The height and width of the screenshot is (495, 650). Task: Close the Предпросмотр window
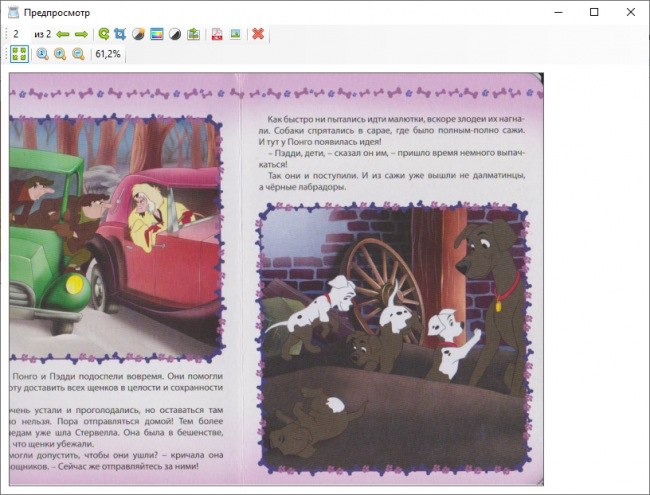(x=631, y=12)
